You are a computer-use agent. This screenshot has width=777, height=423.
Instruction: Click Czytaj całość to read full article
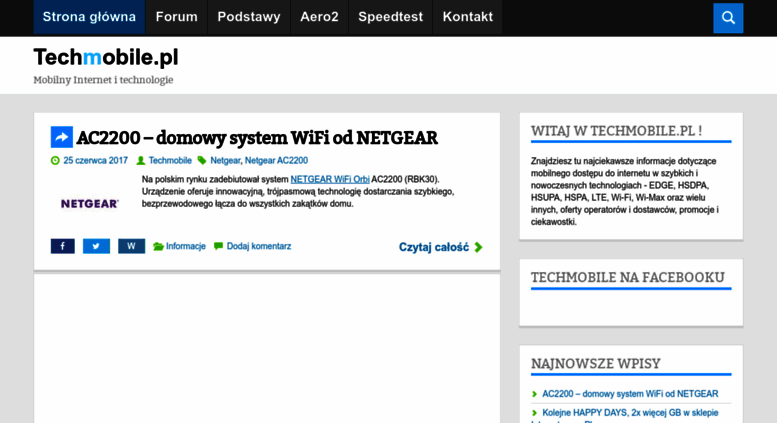tap(434, 247)
